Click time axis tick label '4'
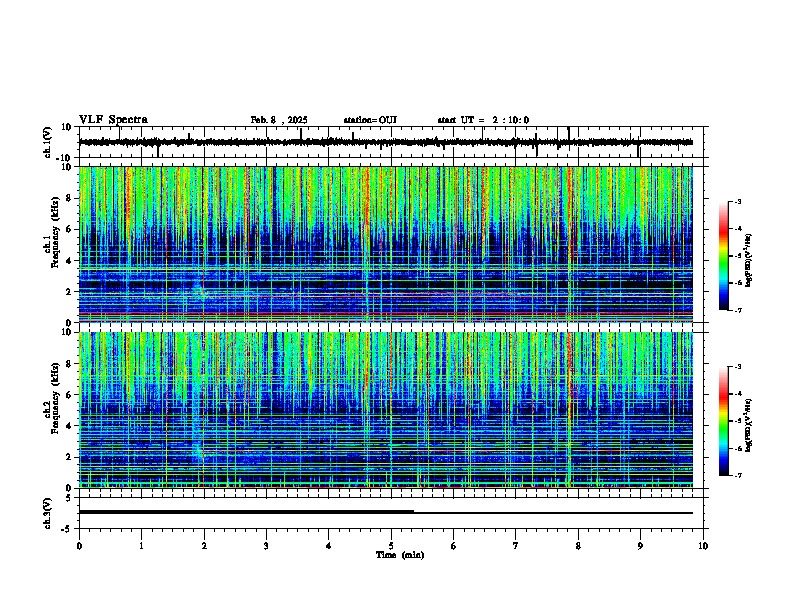792x612 pixels. [329, 546]
